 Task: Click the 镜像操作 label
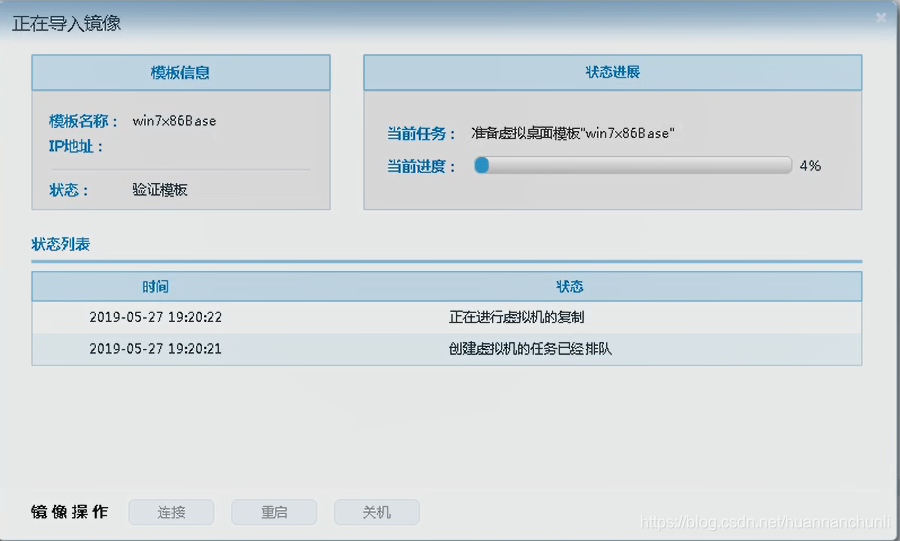click(69, 512)
